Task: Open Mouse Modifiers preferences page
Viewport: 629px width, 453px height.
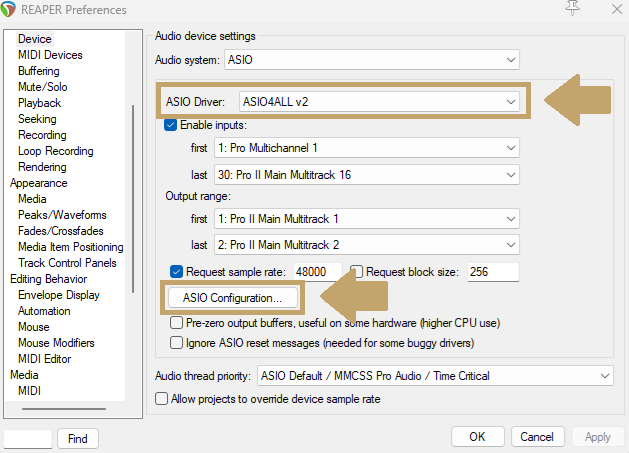Action: pyautogui.click(x=56, y=343)
